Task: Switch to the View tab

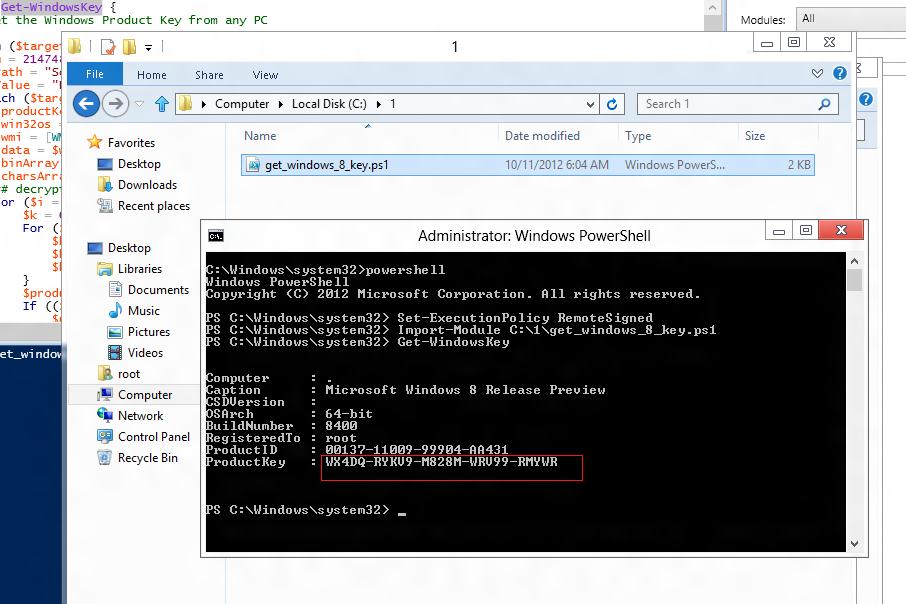Action: pyautogui.click(x=265, y=74)
